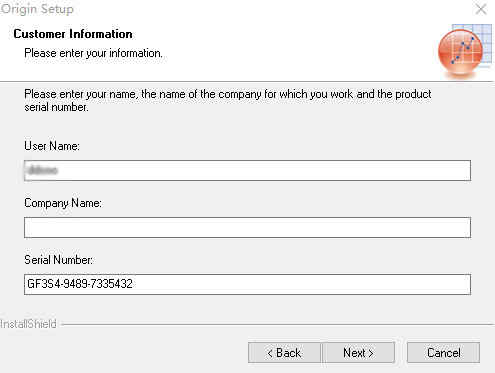Image resolution: width=495 pixels, height=373 pixels.
Task: Click the blurred name text in User Name
Action: tap(43, 171)
